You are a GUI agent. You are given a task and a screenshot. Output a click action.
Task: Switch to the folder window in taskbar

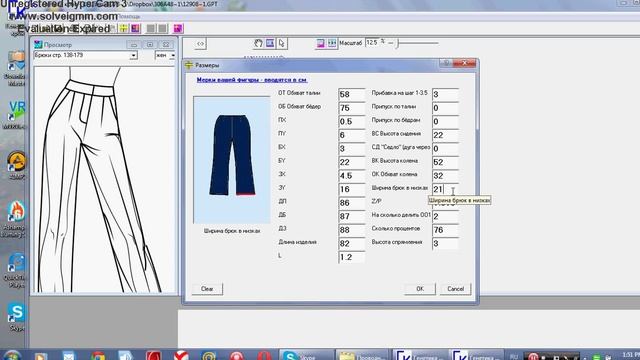click(362, 356)
